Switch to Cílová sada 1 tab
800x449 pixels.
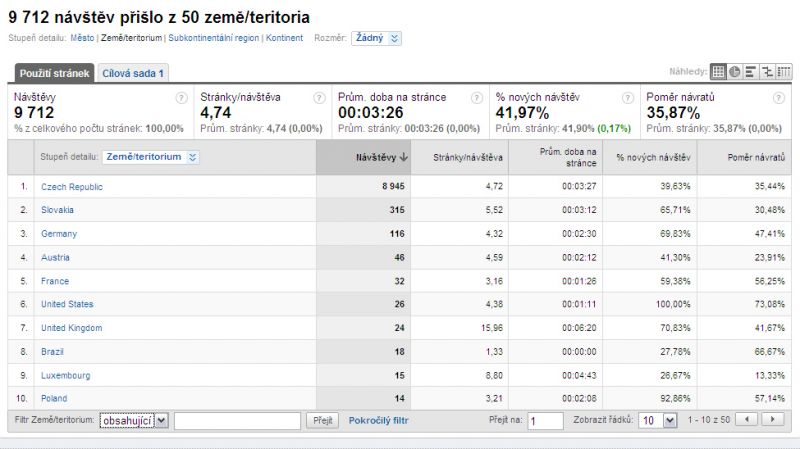click(x=132, y=73)
